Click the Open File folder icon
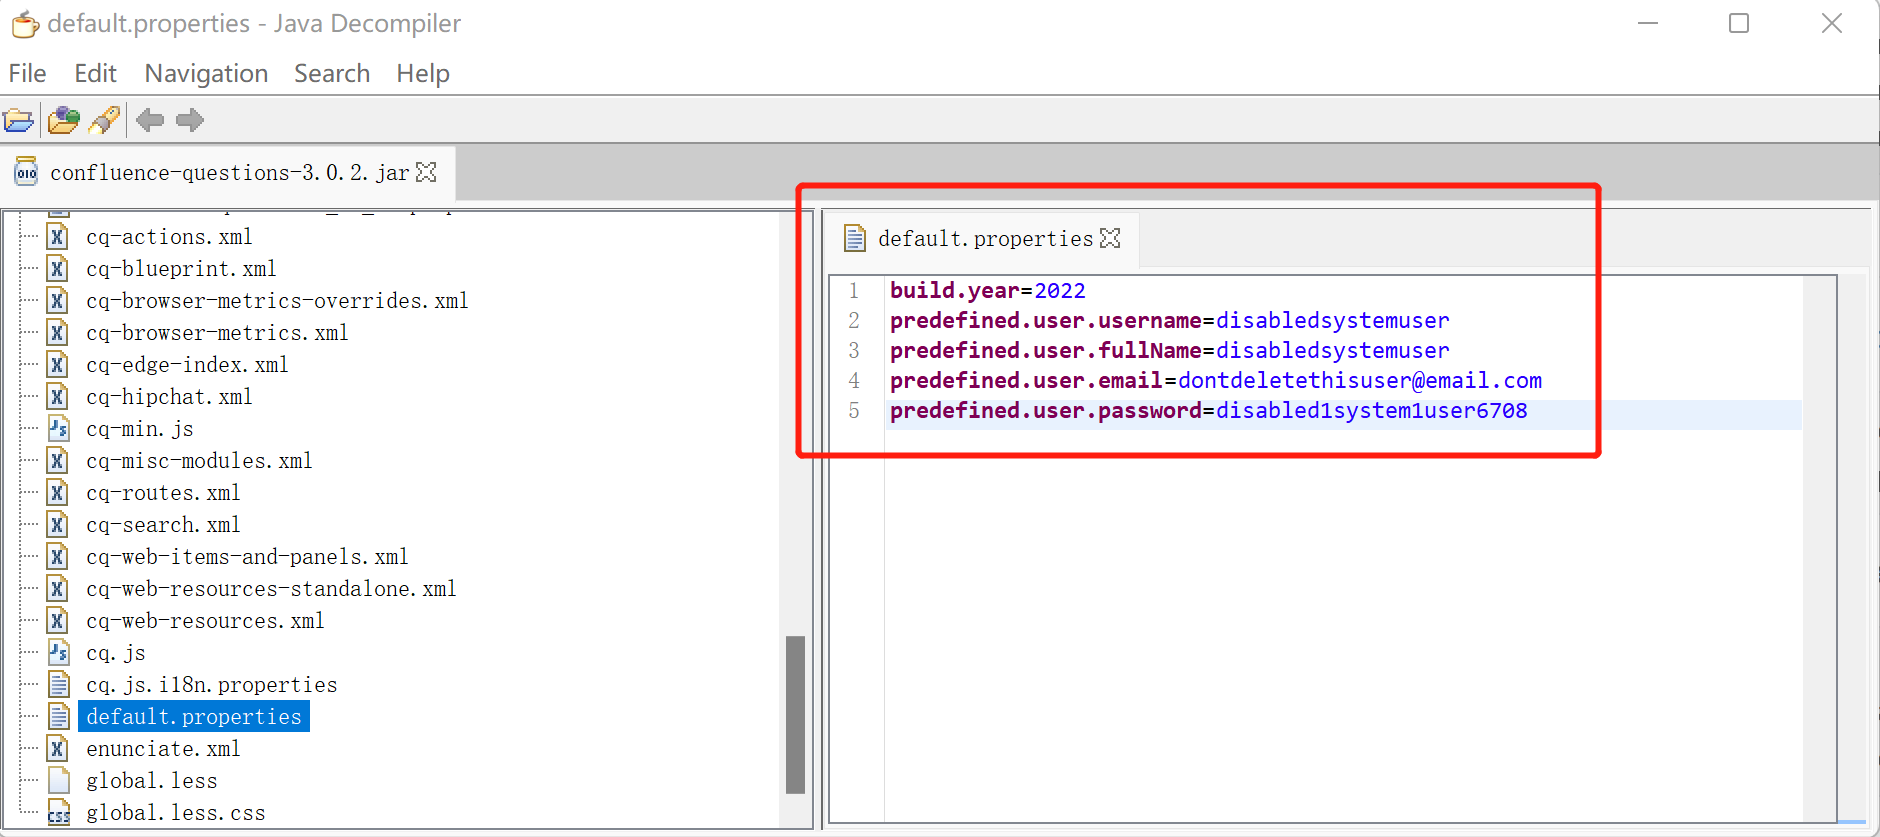1880x837 pixels. (x=19, y=121)
